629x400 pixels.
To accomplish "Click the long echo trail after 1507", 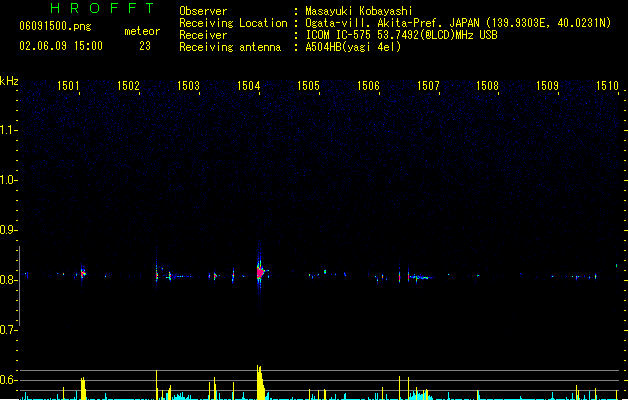I will 420,277.
